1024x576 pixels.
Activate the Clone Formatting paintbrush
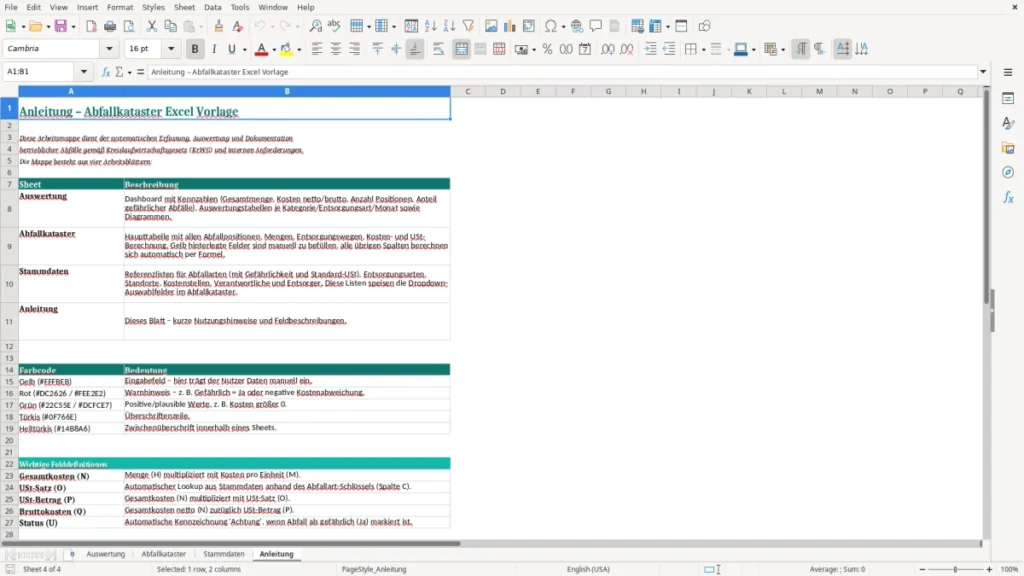[x=219, y=26]
